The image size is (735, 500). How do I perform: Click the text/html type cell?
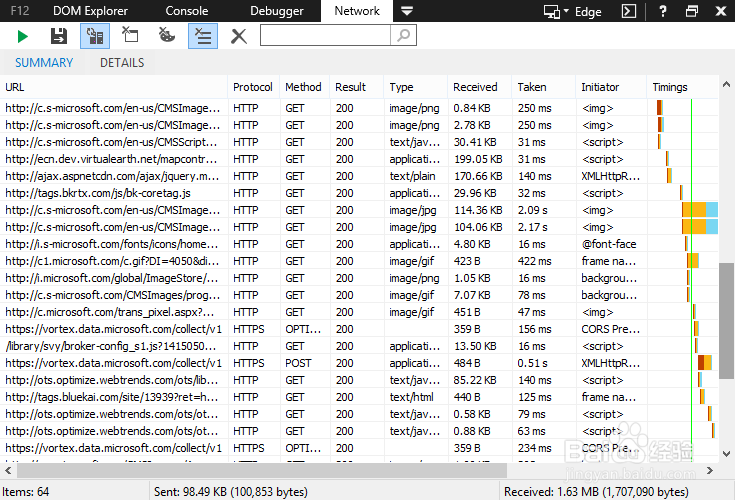click(412, 397)
